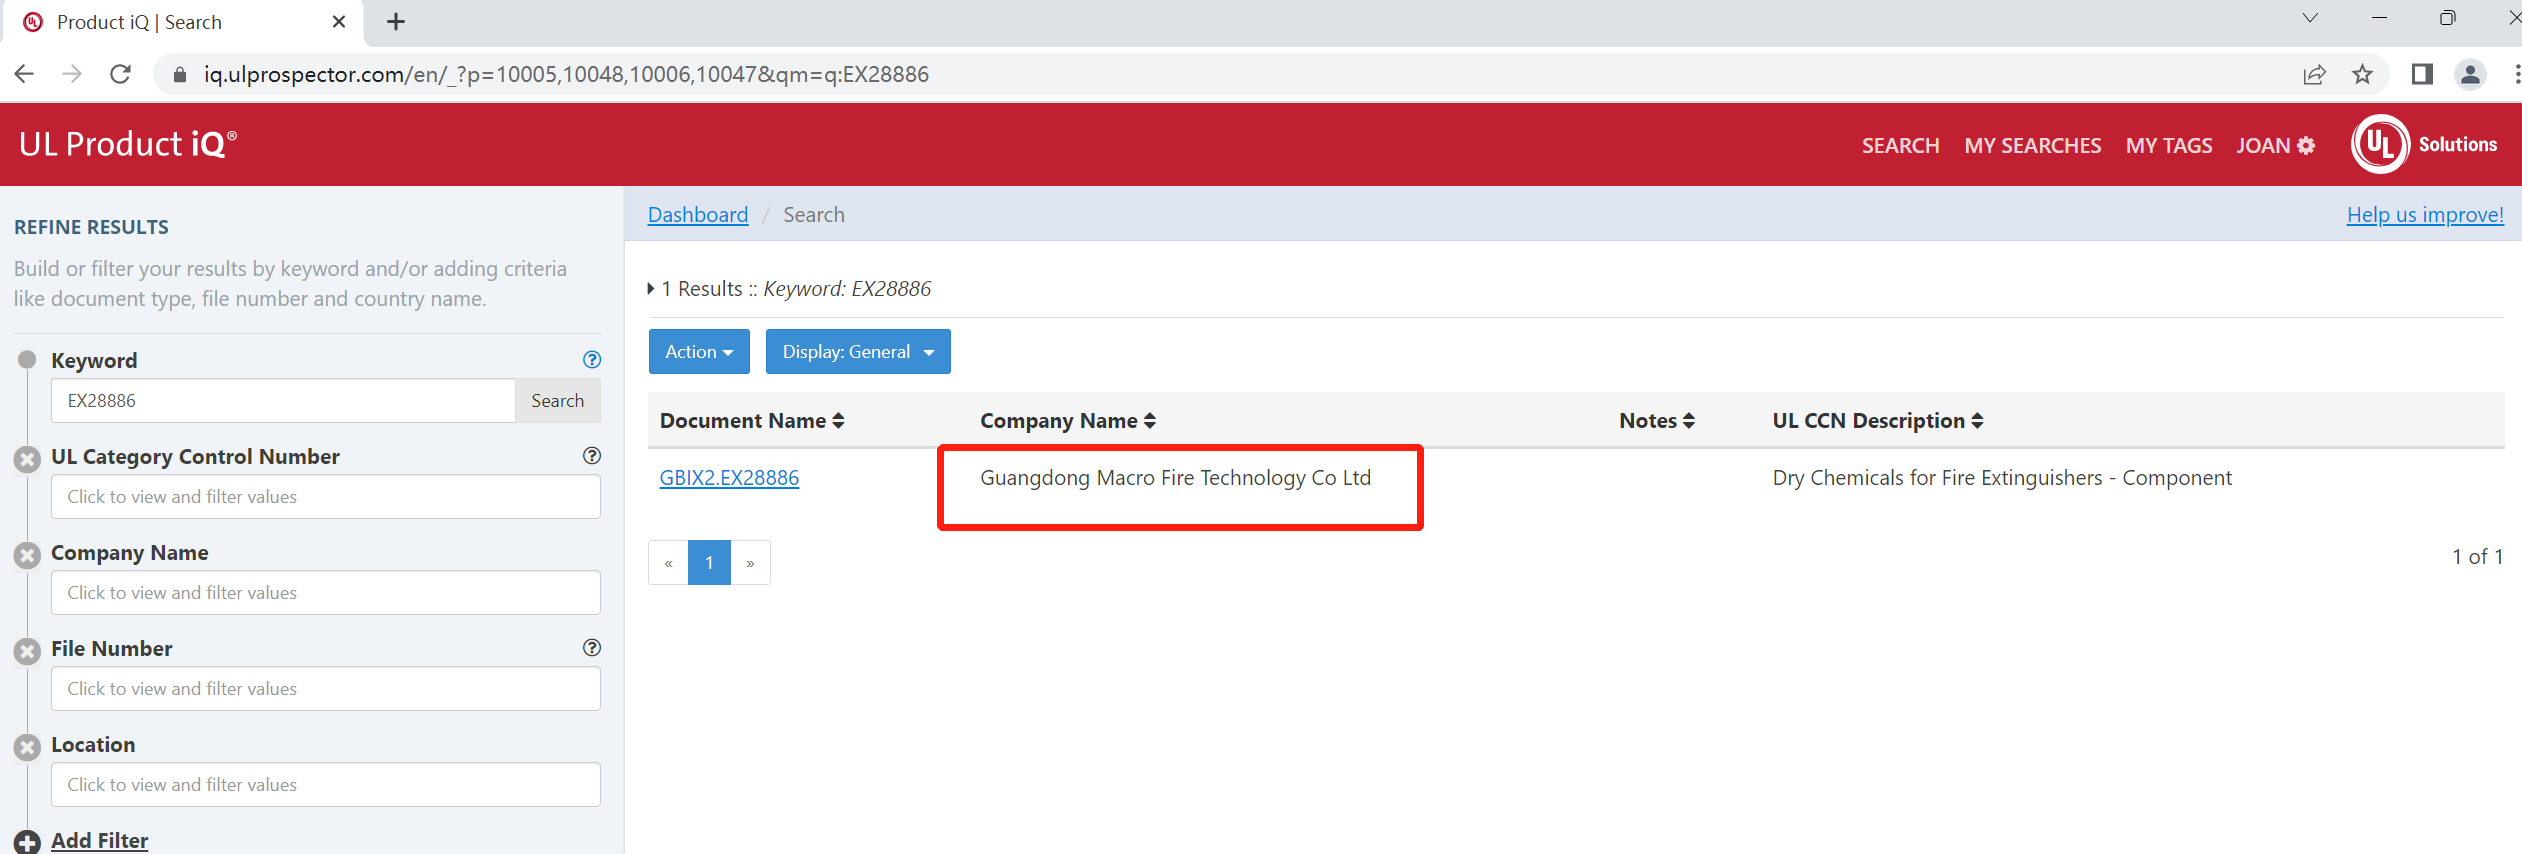Screen dimensions: 2522x854
Task: Click the Search button next to keyword
Action: 557,401
